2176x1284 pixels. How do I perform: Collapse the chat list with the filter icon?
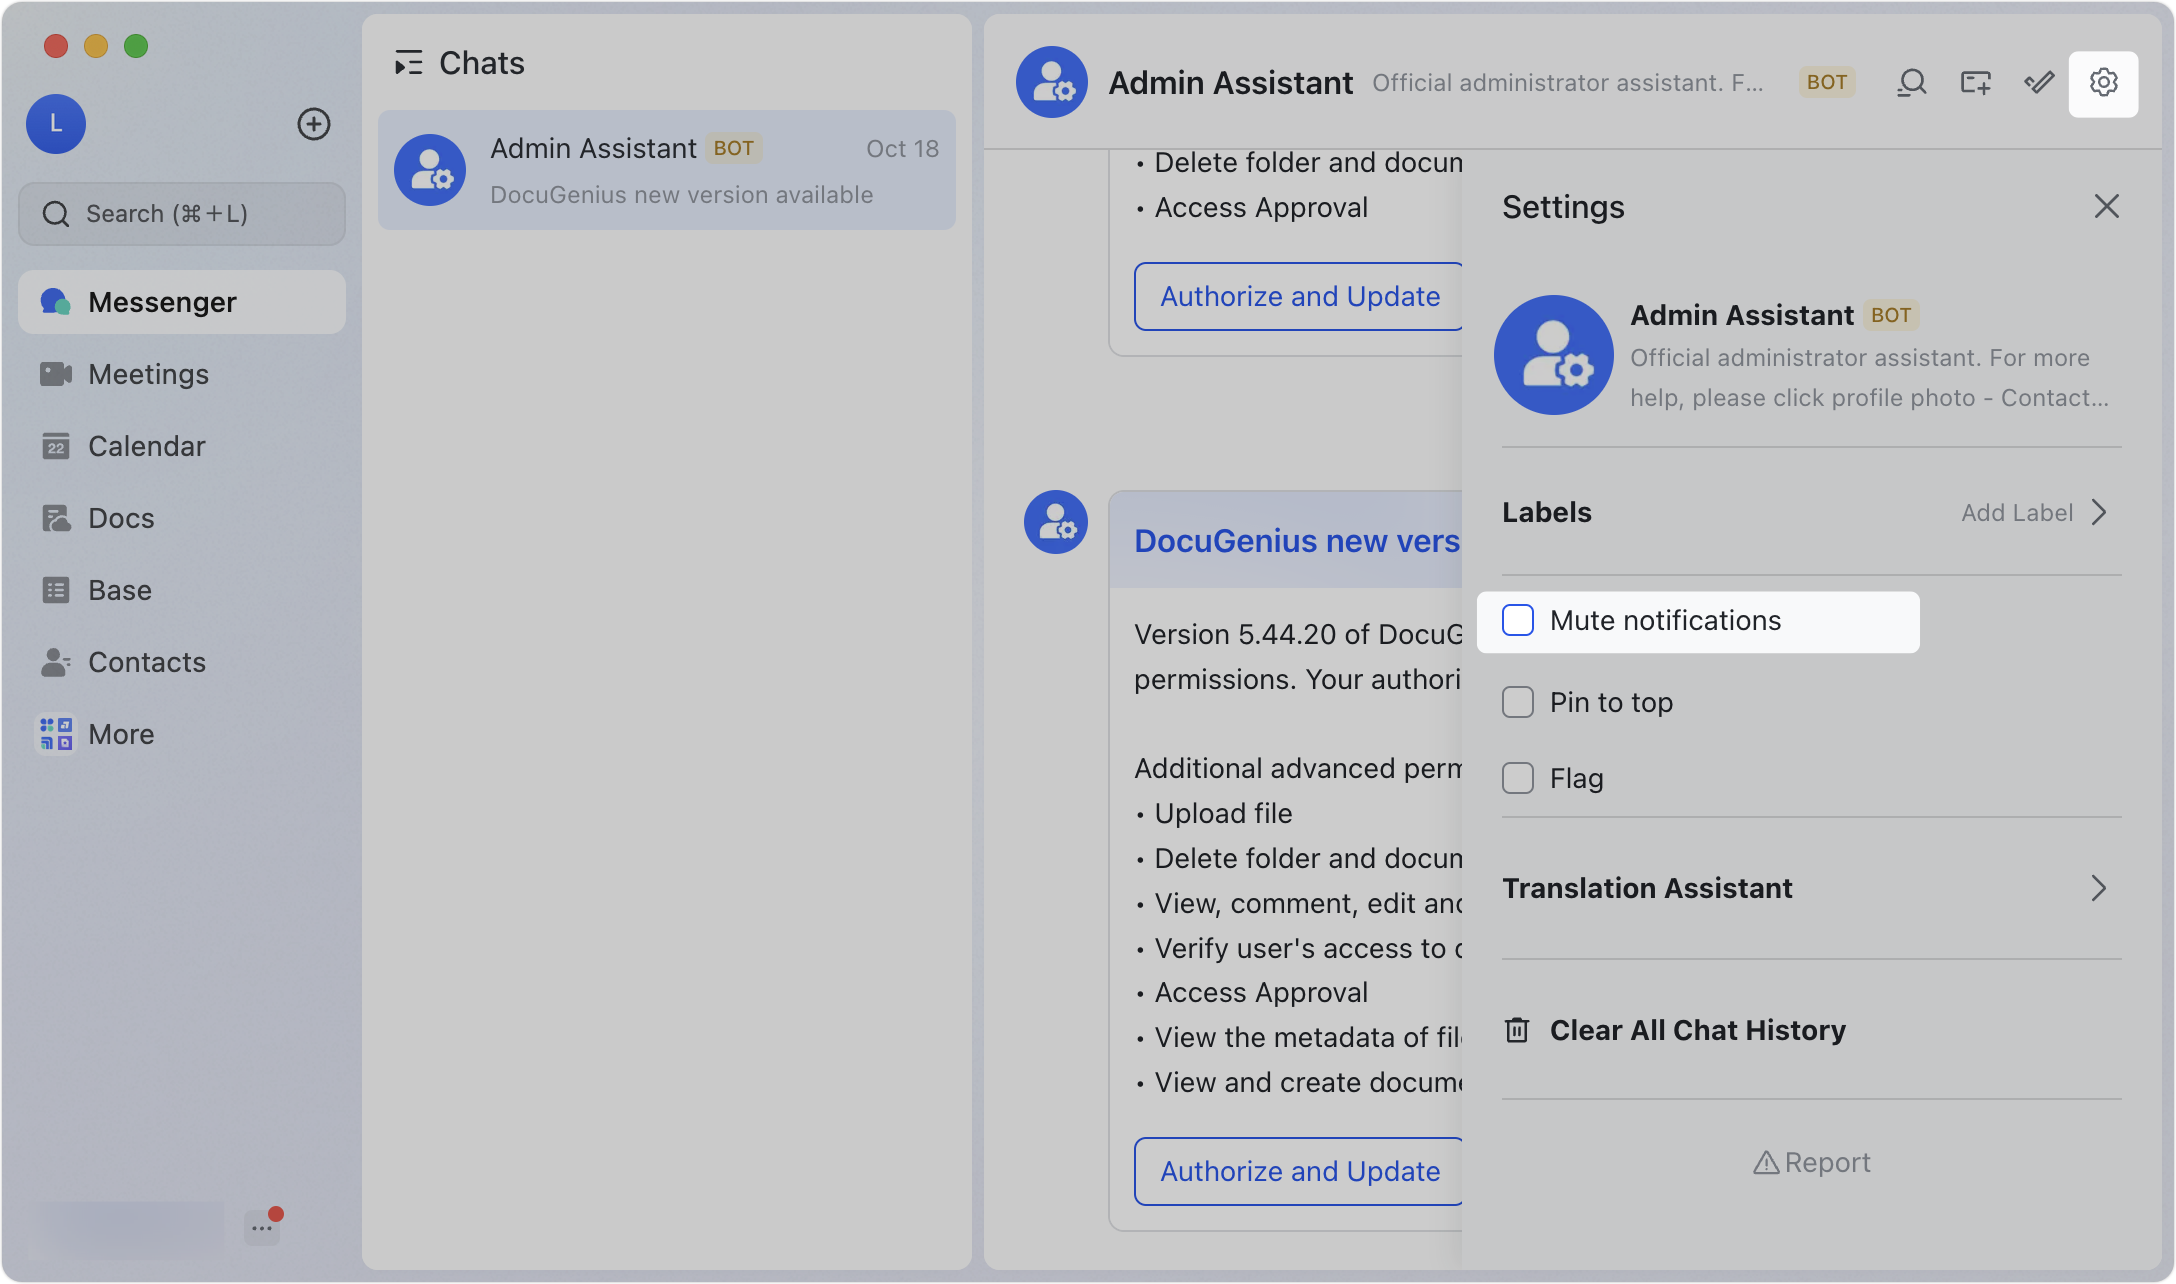[408, 62]
